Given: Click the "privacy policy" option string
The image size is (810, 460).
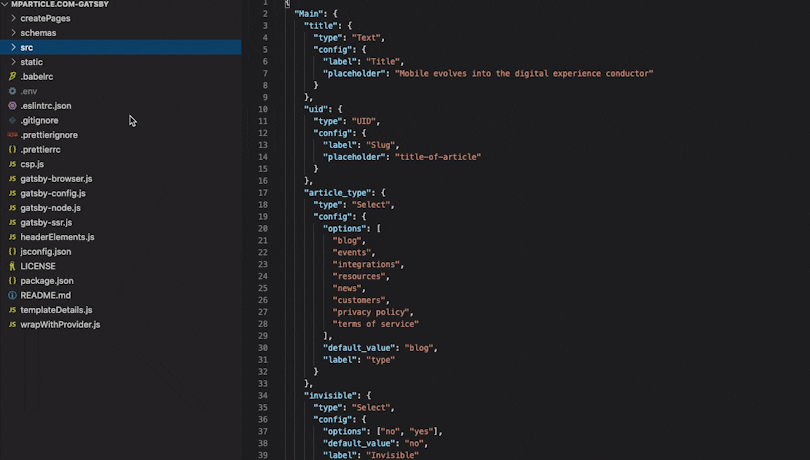Looking at the screenshot, I should (371, 312).
